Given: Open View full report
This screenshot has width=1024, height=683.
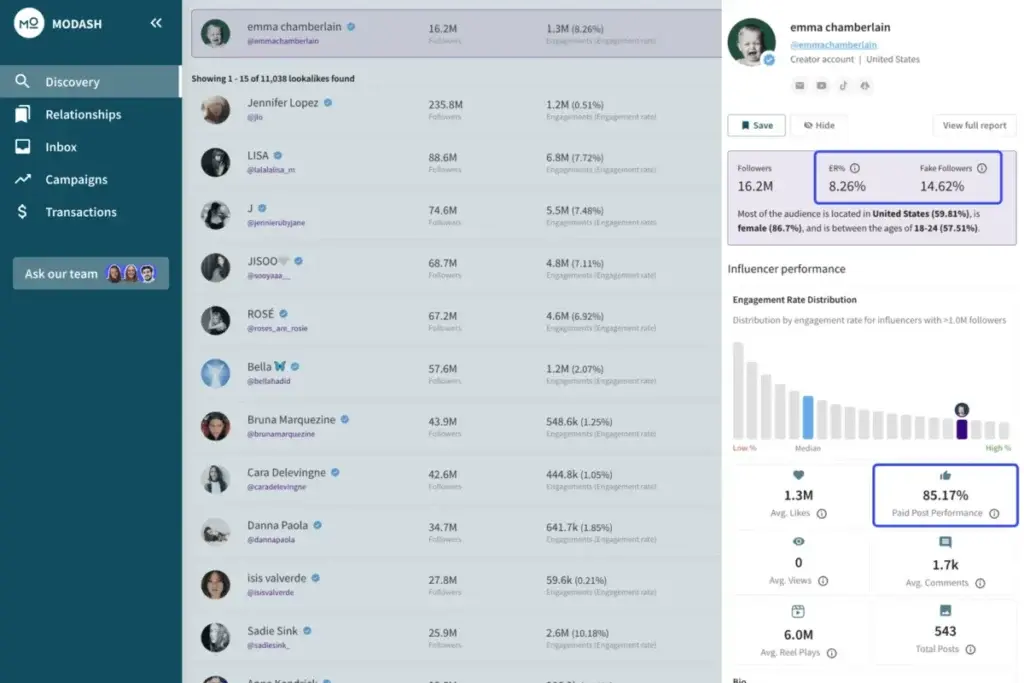Looking at the screenshot, I should coord(975,125).
